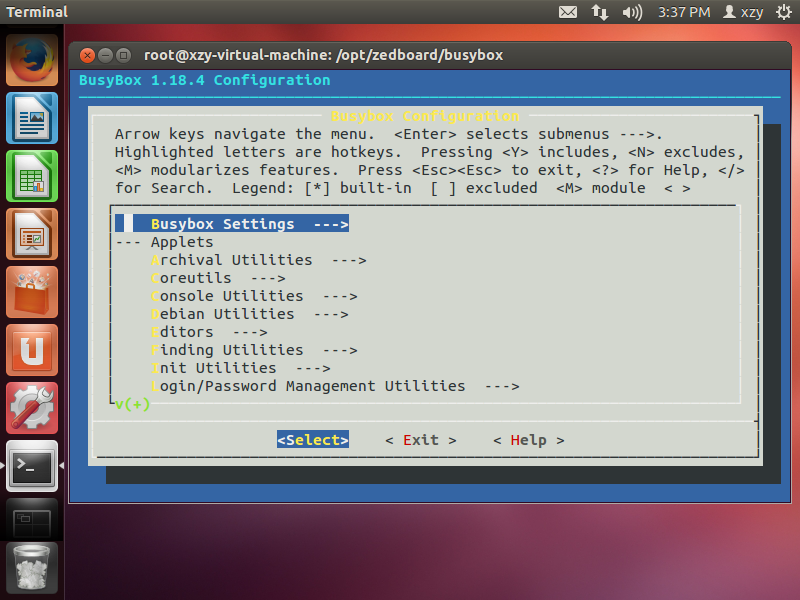Expand Debian Utilities submenu
The height and width of the screenshot is (600, 800).
click(250, 314)
